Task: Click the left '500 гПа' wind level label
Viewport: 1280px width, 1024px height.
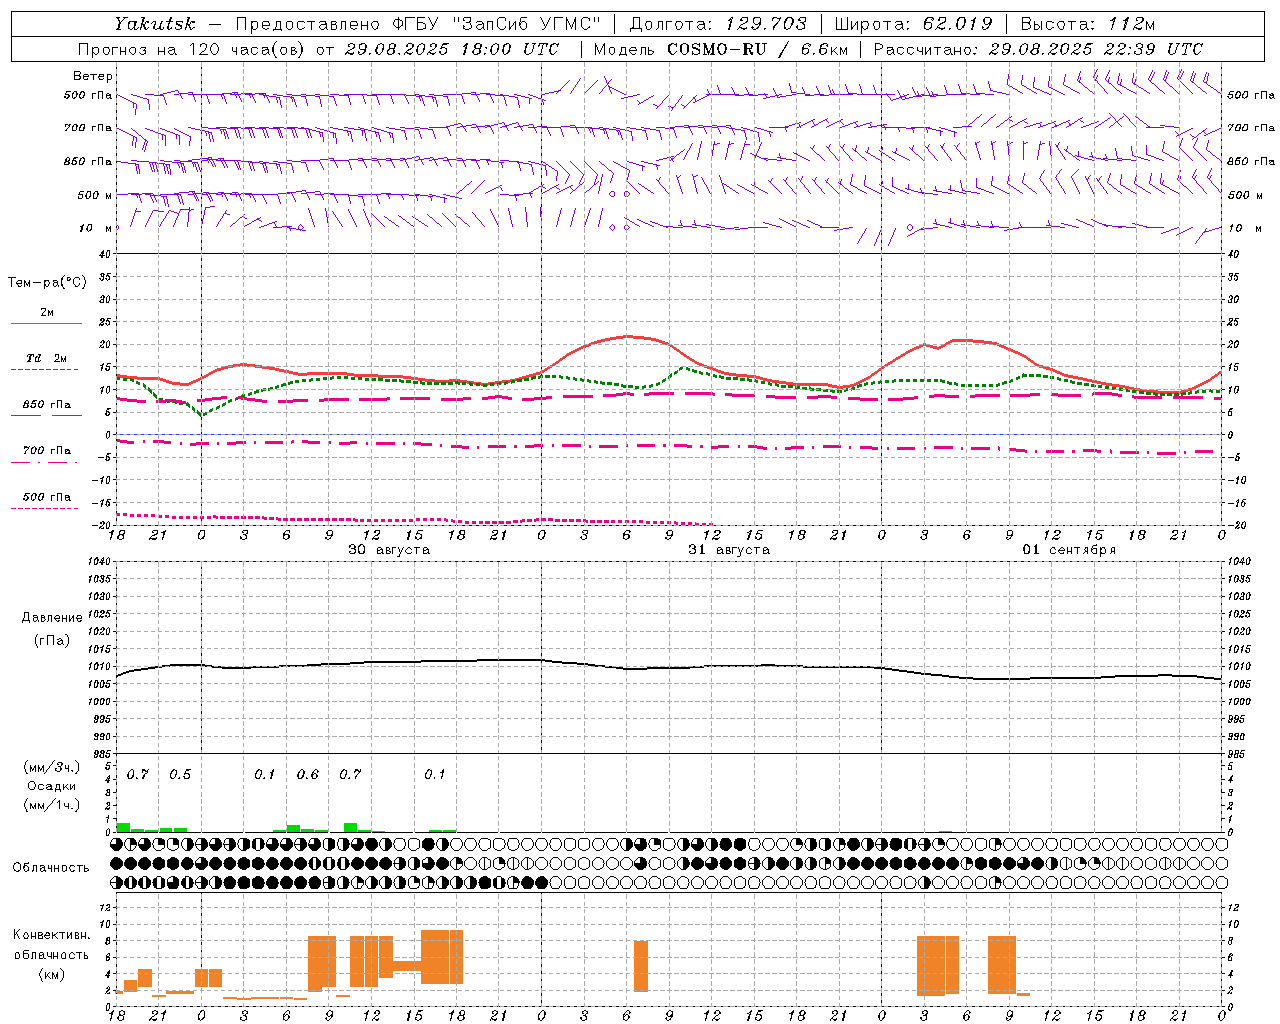Action: pyautogui.click(x=88, y=95)
